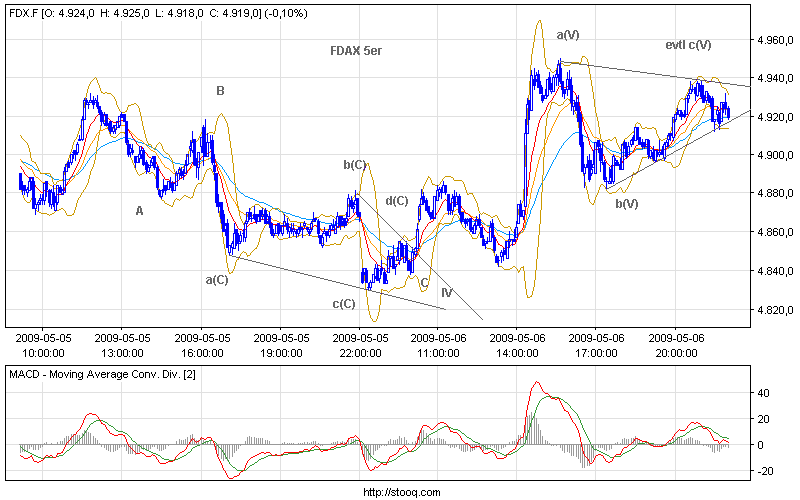Click the 4.920,0 price axis label
The image size is (800, 500).
[775, 117]
